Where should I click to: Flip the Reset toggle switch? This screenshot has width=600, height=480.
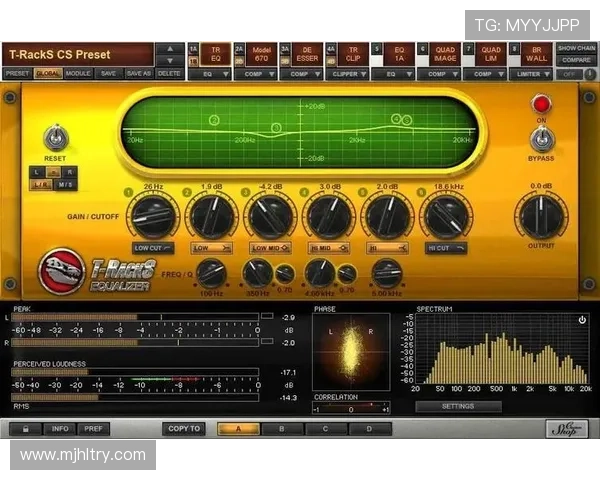(x=56, y=138)
